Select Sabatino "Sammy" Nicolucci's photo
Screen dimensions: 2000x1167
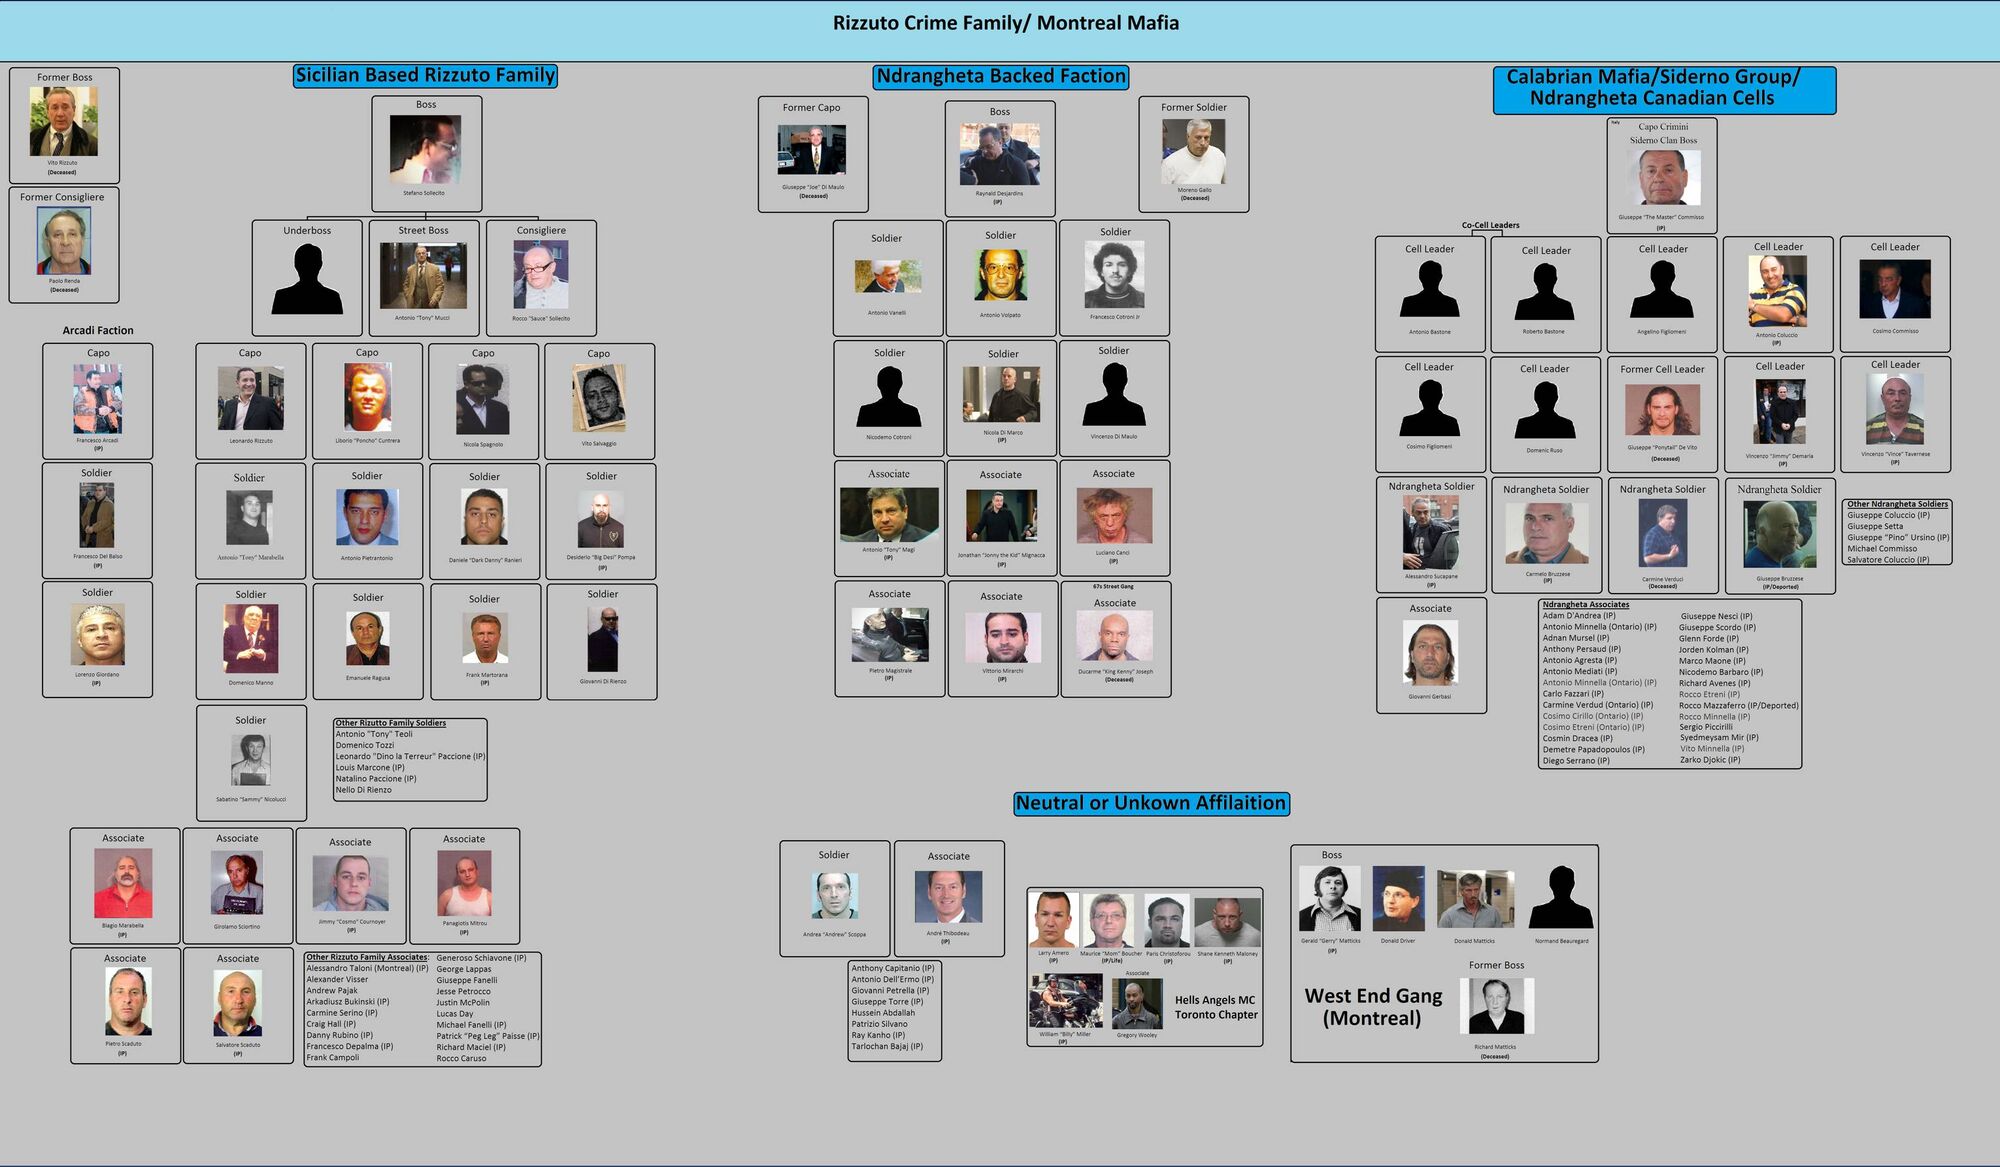tap(251, 761)
